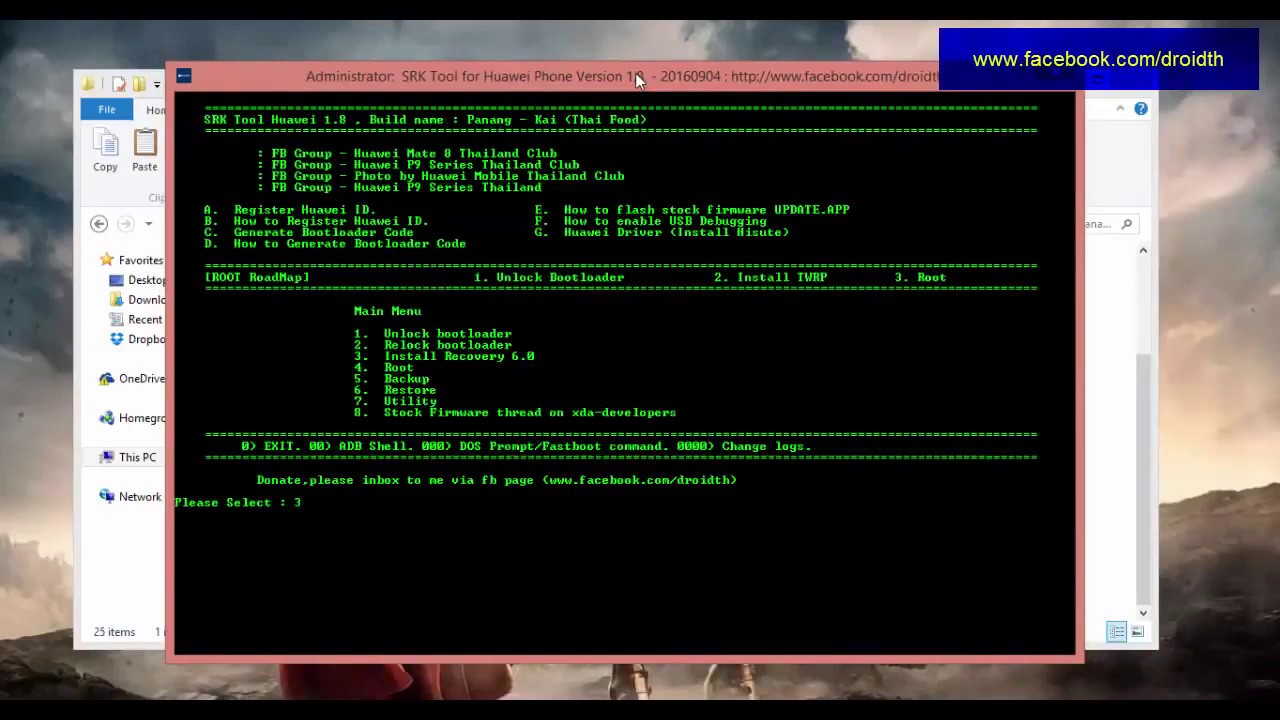The height and width of the screenshot is (720, 1280).
Task: Select Homegroup in the navigation pane
Action: (x=133, y=418)
